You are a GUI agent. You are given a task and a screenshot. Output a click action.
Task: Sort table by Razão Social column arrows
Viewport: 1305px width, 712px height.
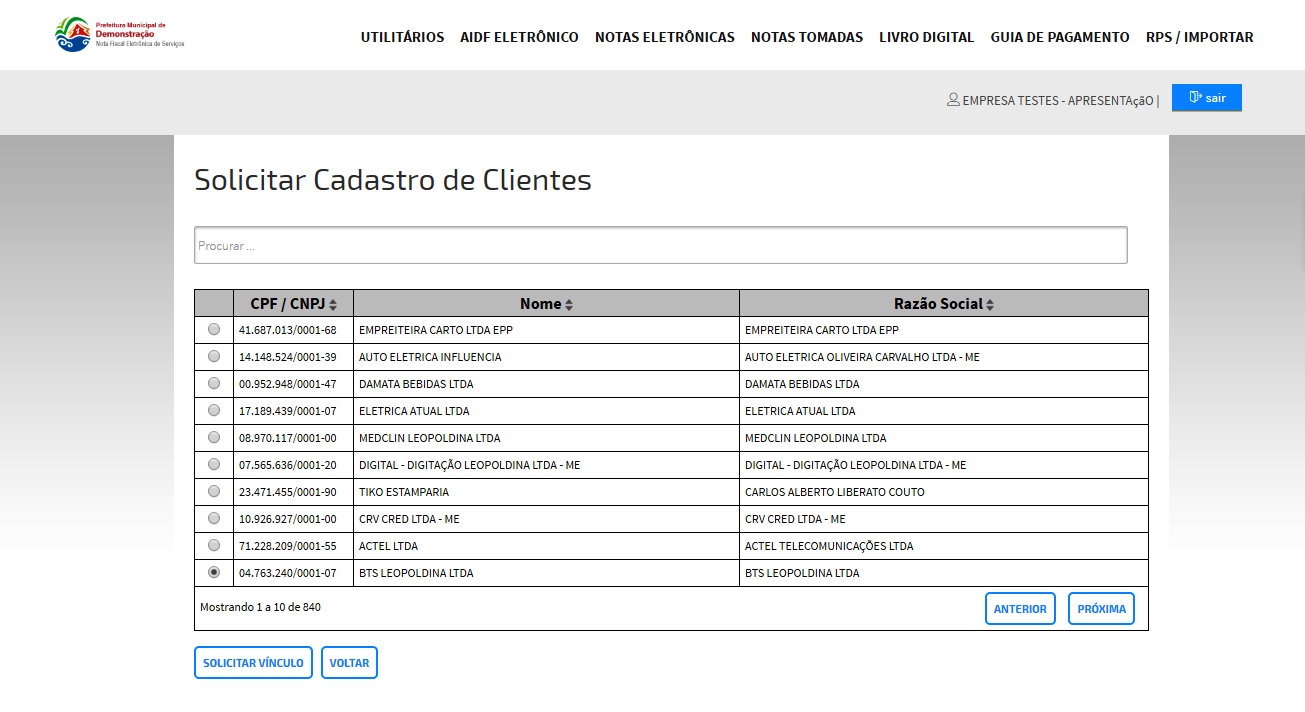click(990, 305)
